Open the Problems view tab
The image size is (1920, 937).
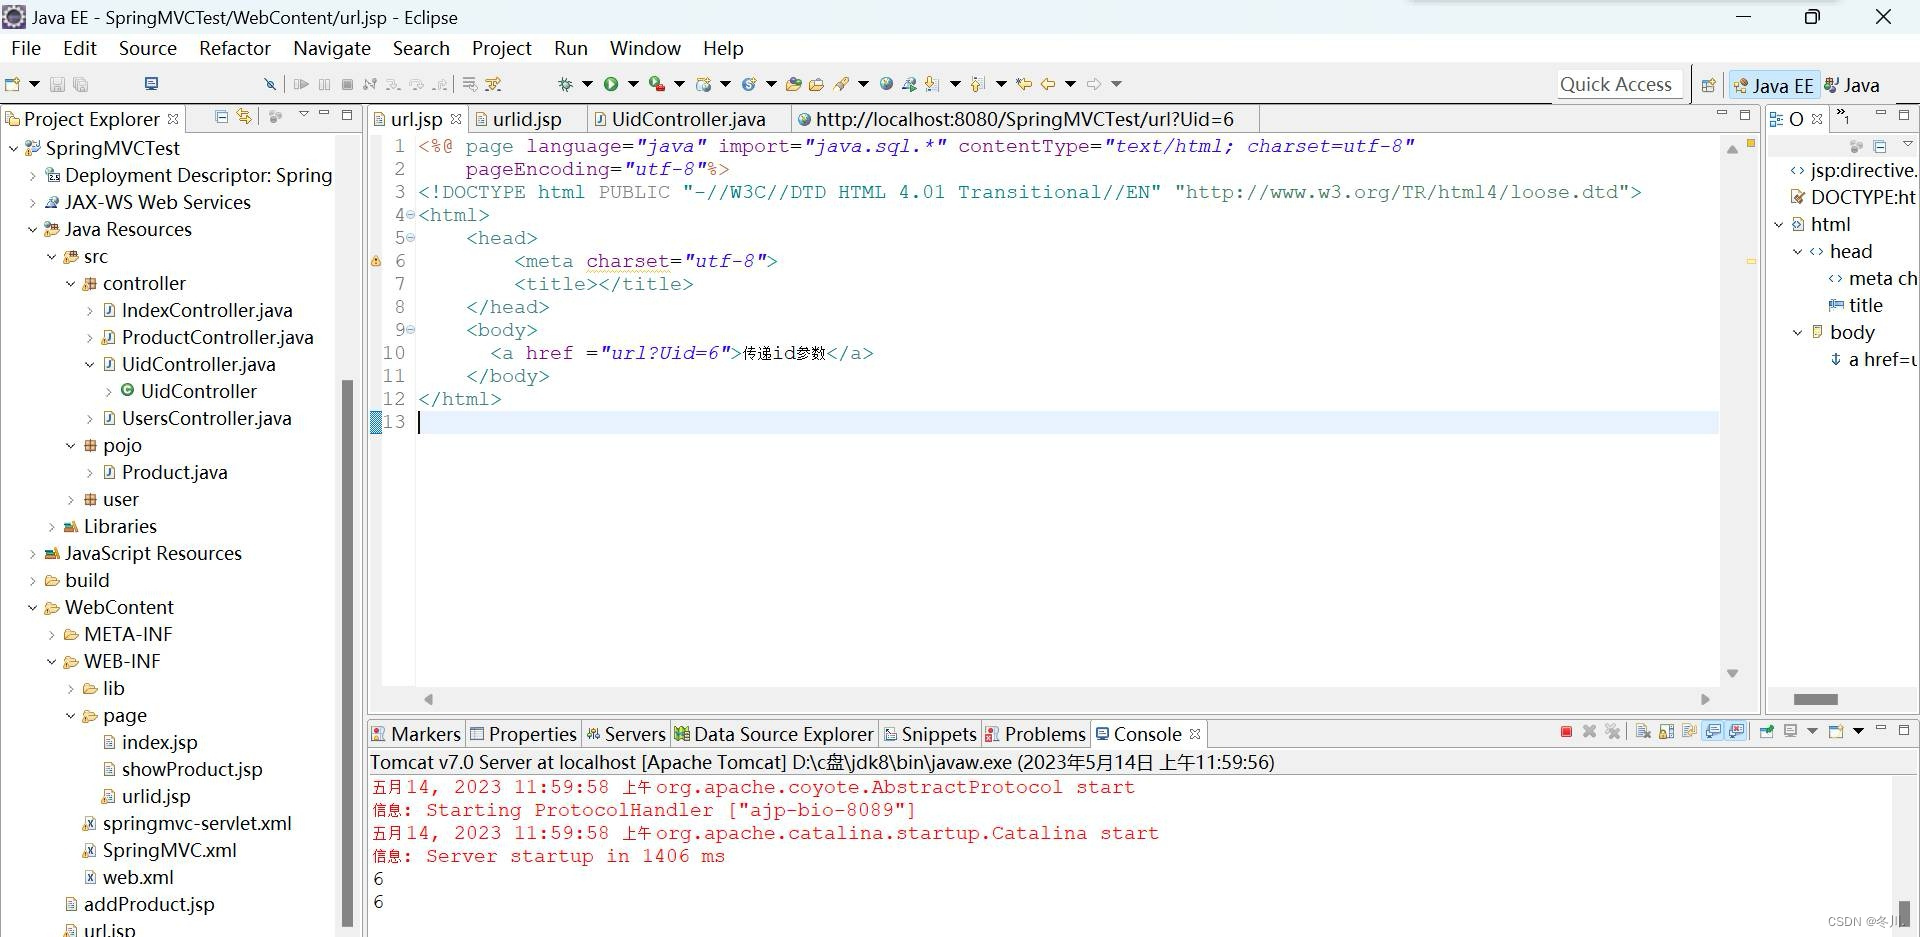click(1035, 734)
